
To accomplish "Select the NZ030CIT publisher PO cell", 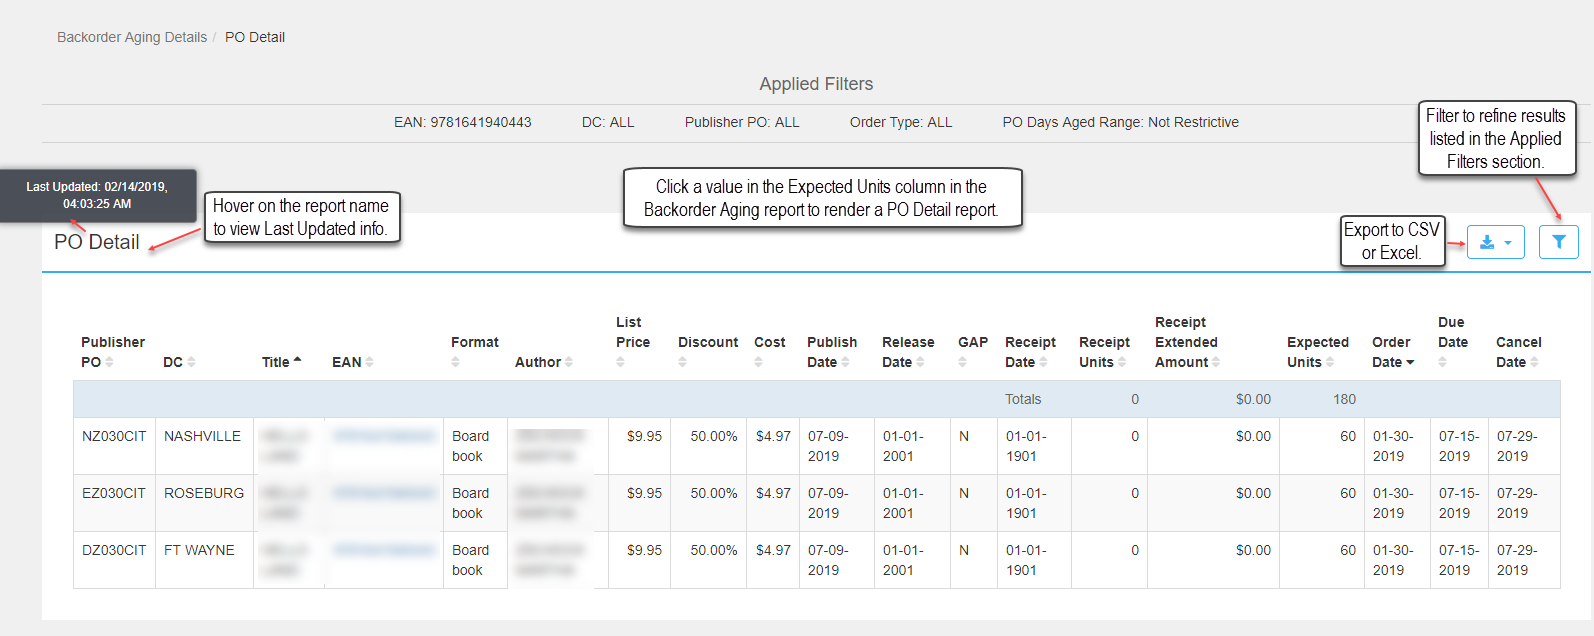I will coord(114,436).
